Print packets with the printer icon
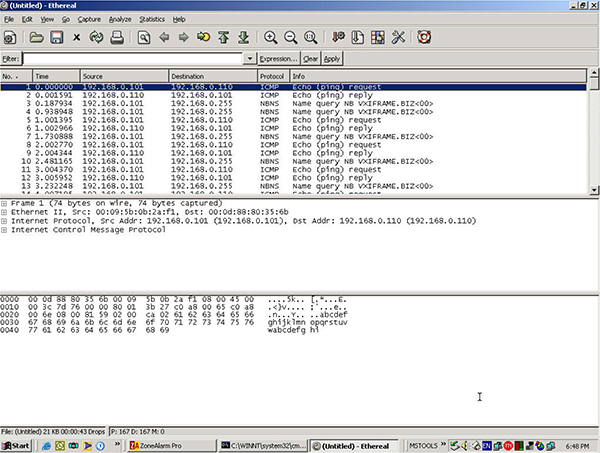Viewport: 600px width, 453px height. [x=117, y=37]
